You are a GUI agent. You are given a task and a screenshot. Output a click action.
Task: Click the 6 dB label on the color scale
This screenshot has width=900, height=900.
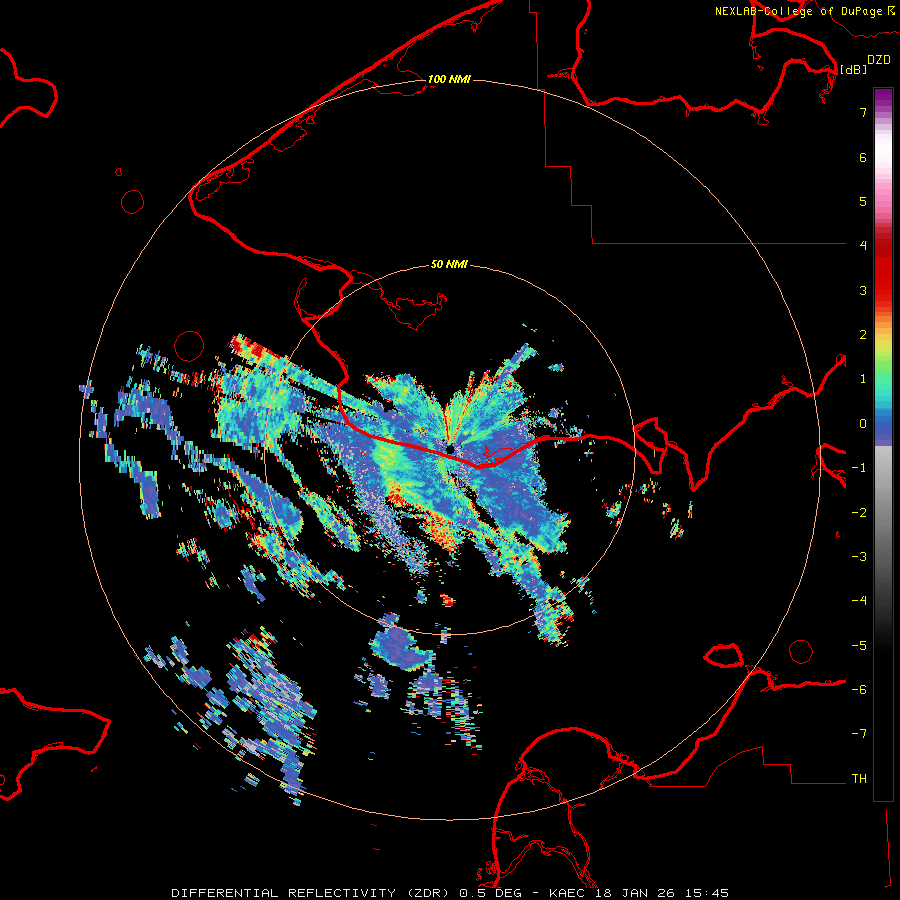[x=863, y=157]
